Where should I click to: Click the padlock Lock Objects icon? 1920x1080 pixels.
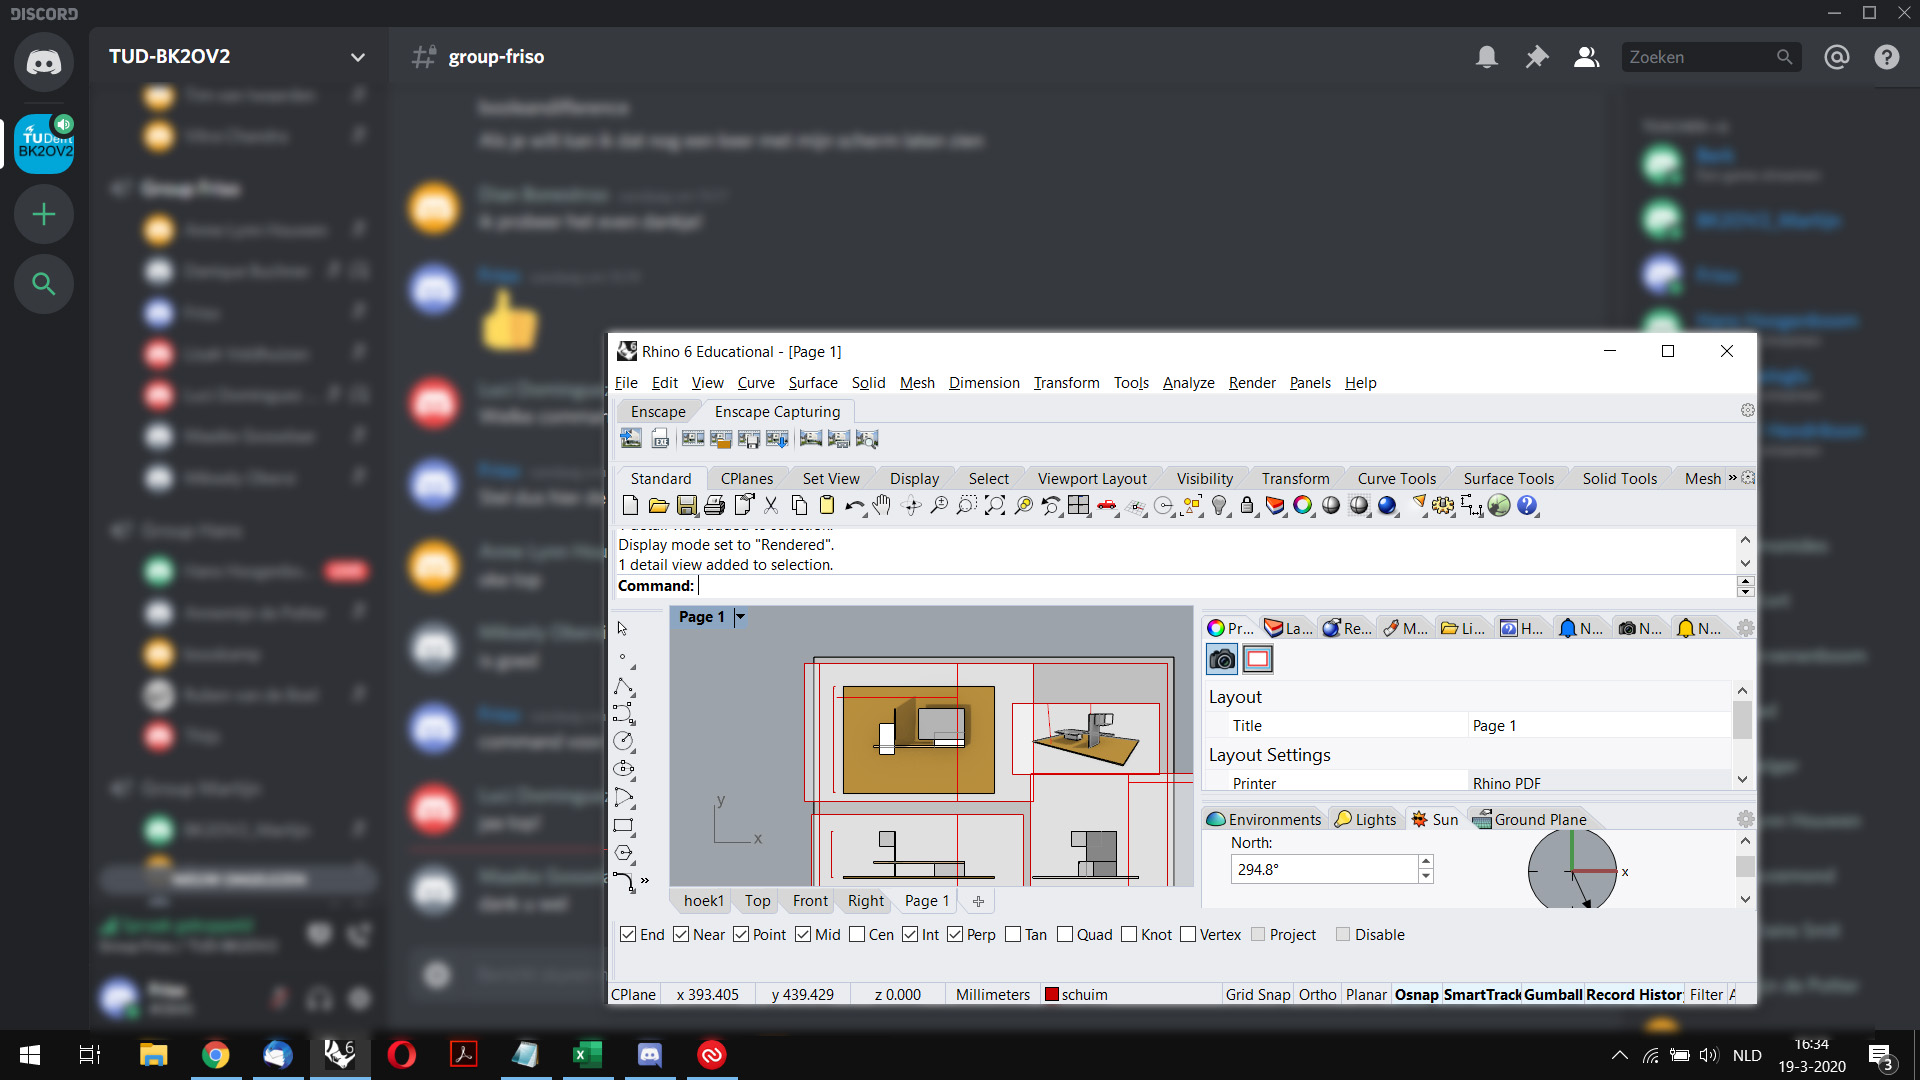click(x=1247, y=506)
